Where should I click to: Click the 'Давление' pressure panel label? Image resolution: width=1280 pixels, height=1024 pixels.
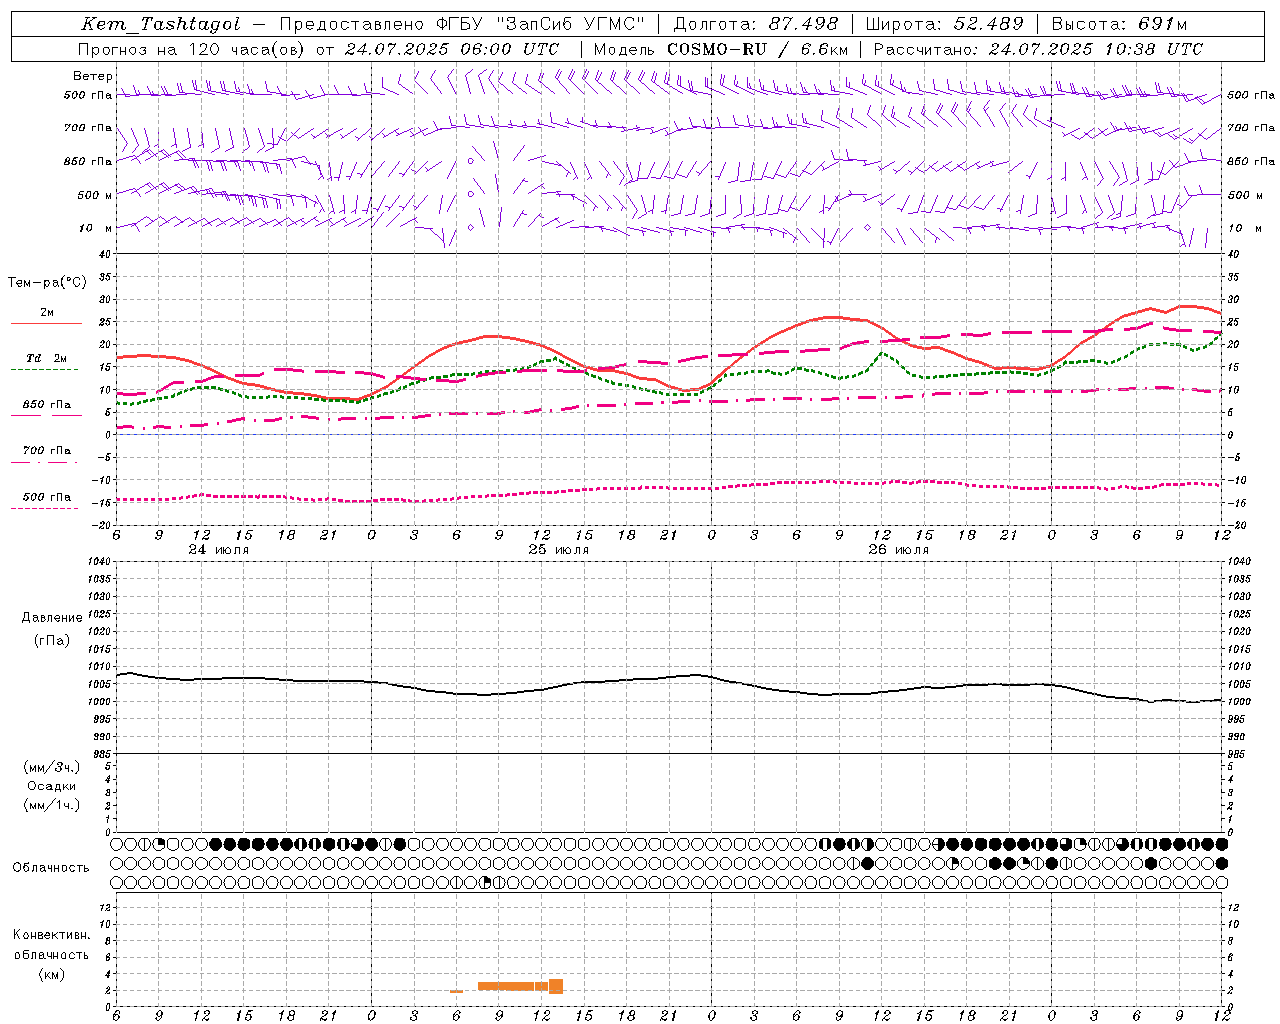(52, 618)
